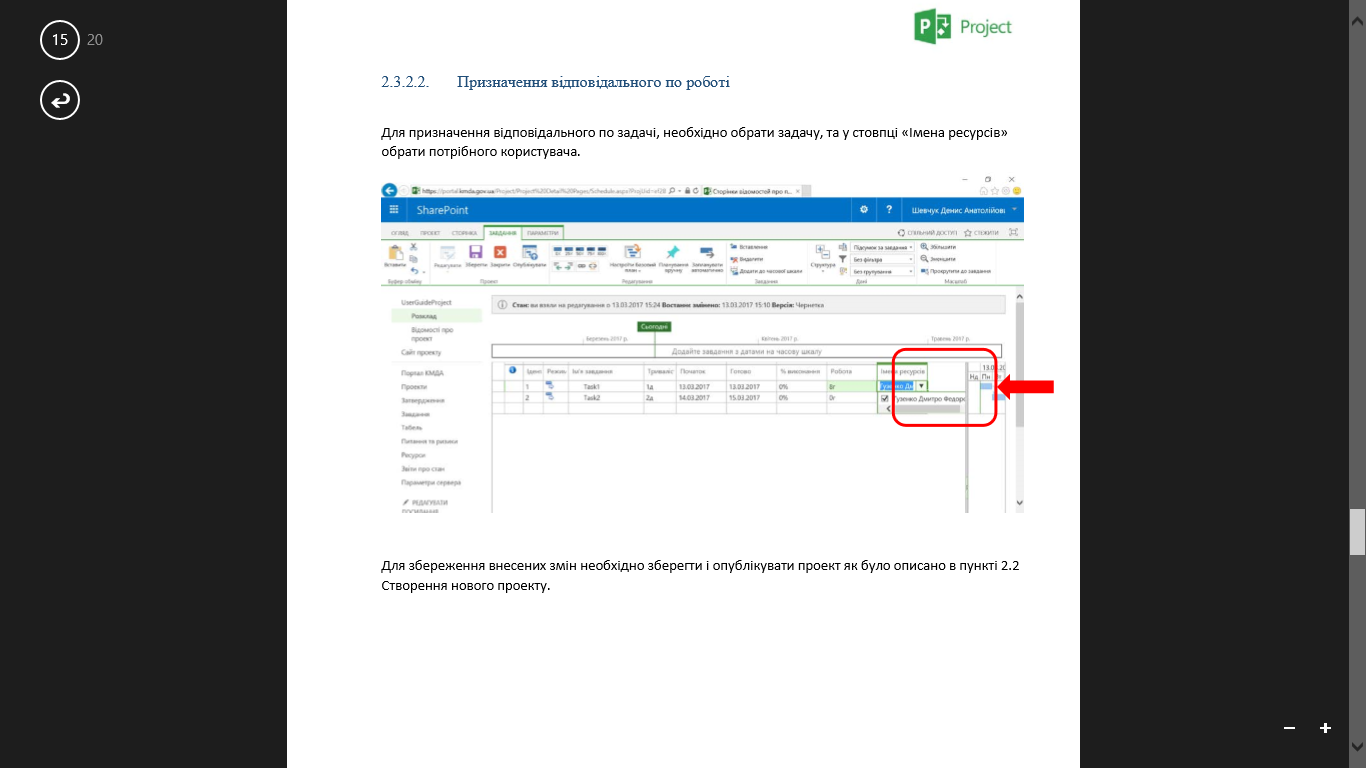
Task: Click the document's vertical scrollbar thumb
Action: pos(1357,531)
